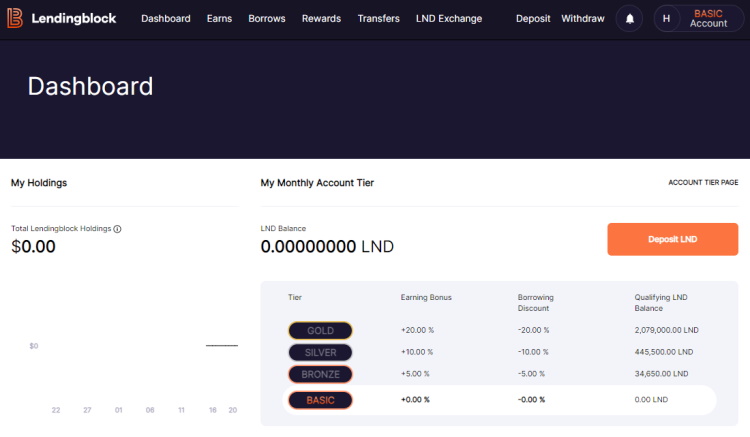This screenshot has height=437, width=750.
Task: Click the H user avatar
Action: coord(666,19)
